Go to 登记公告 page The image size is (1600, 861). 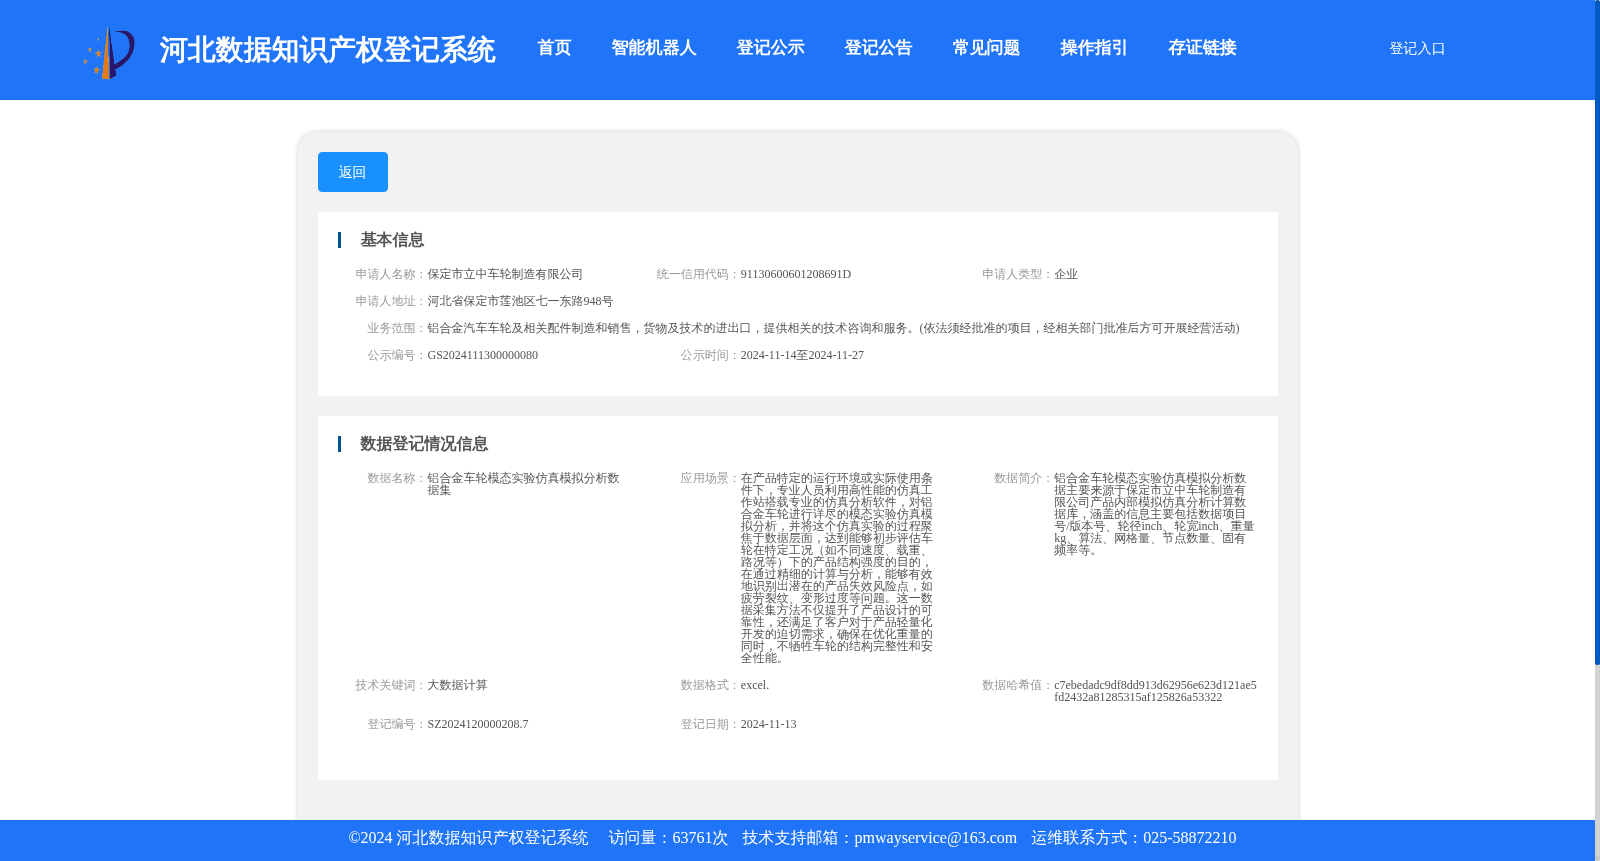[x=878, y=48]
